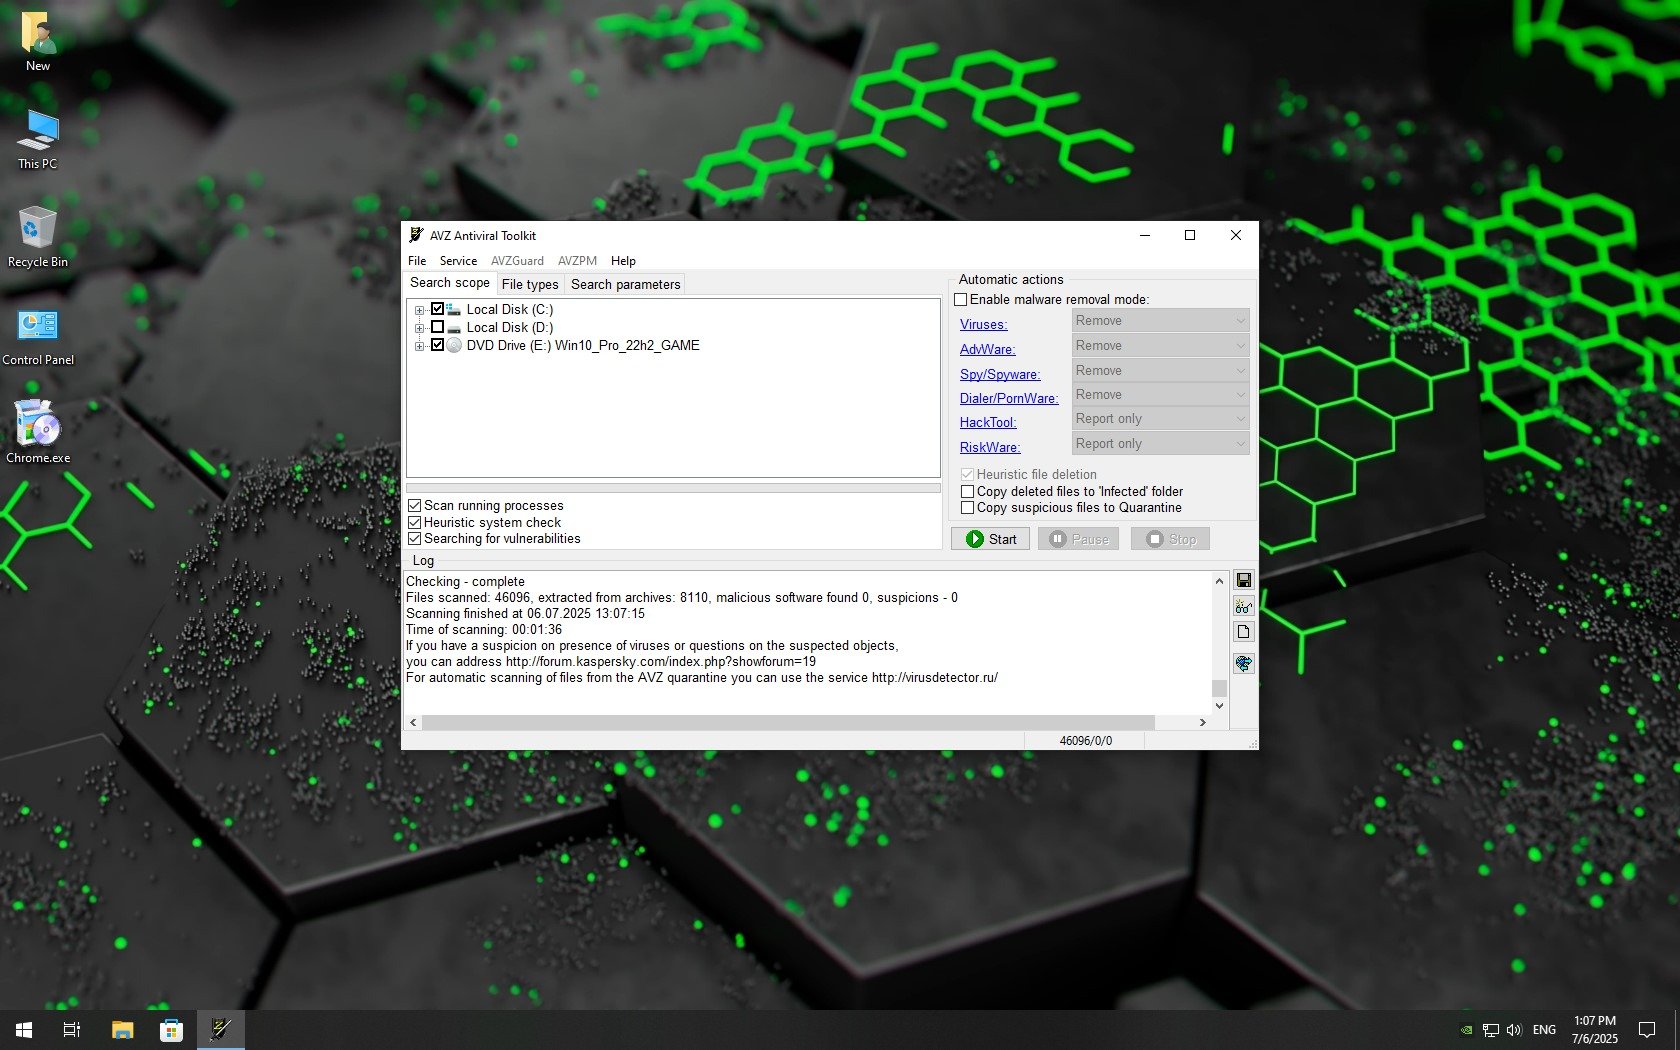Switch to the File types tab
The image size is (1680, 1050).
tap(530, 285)
